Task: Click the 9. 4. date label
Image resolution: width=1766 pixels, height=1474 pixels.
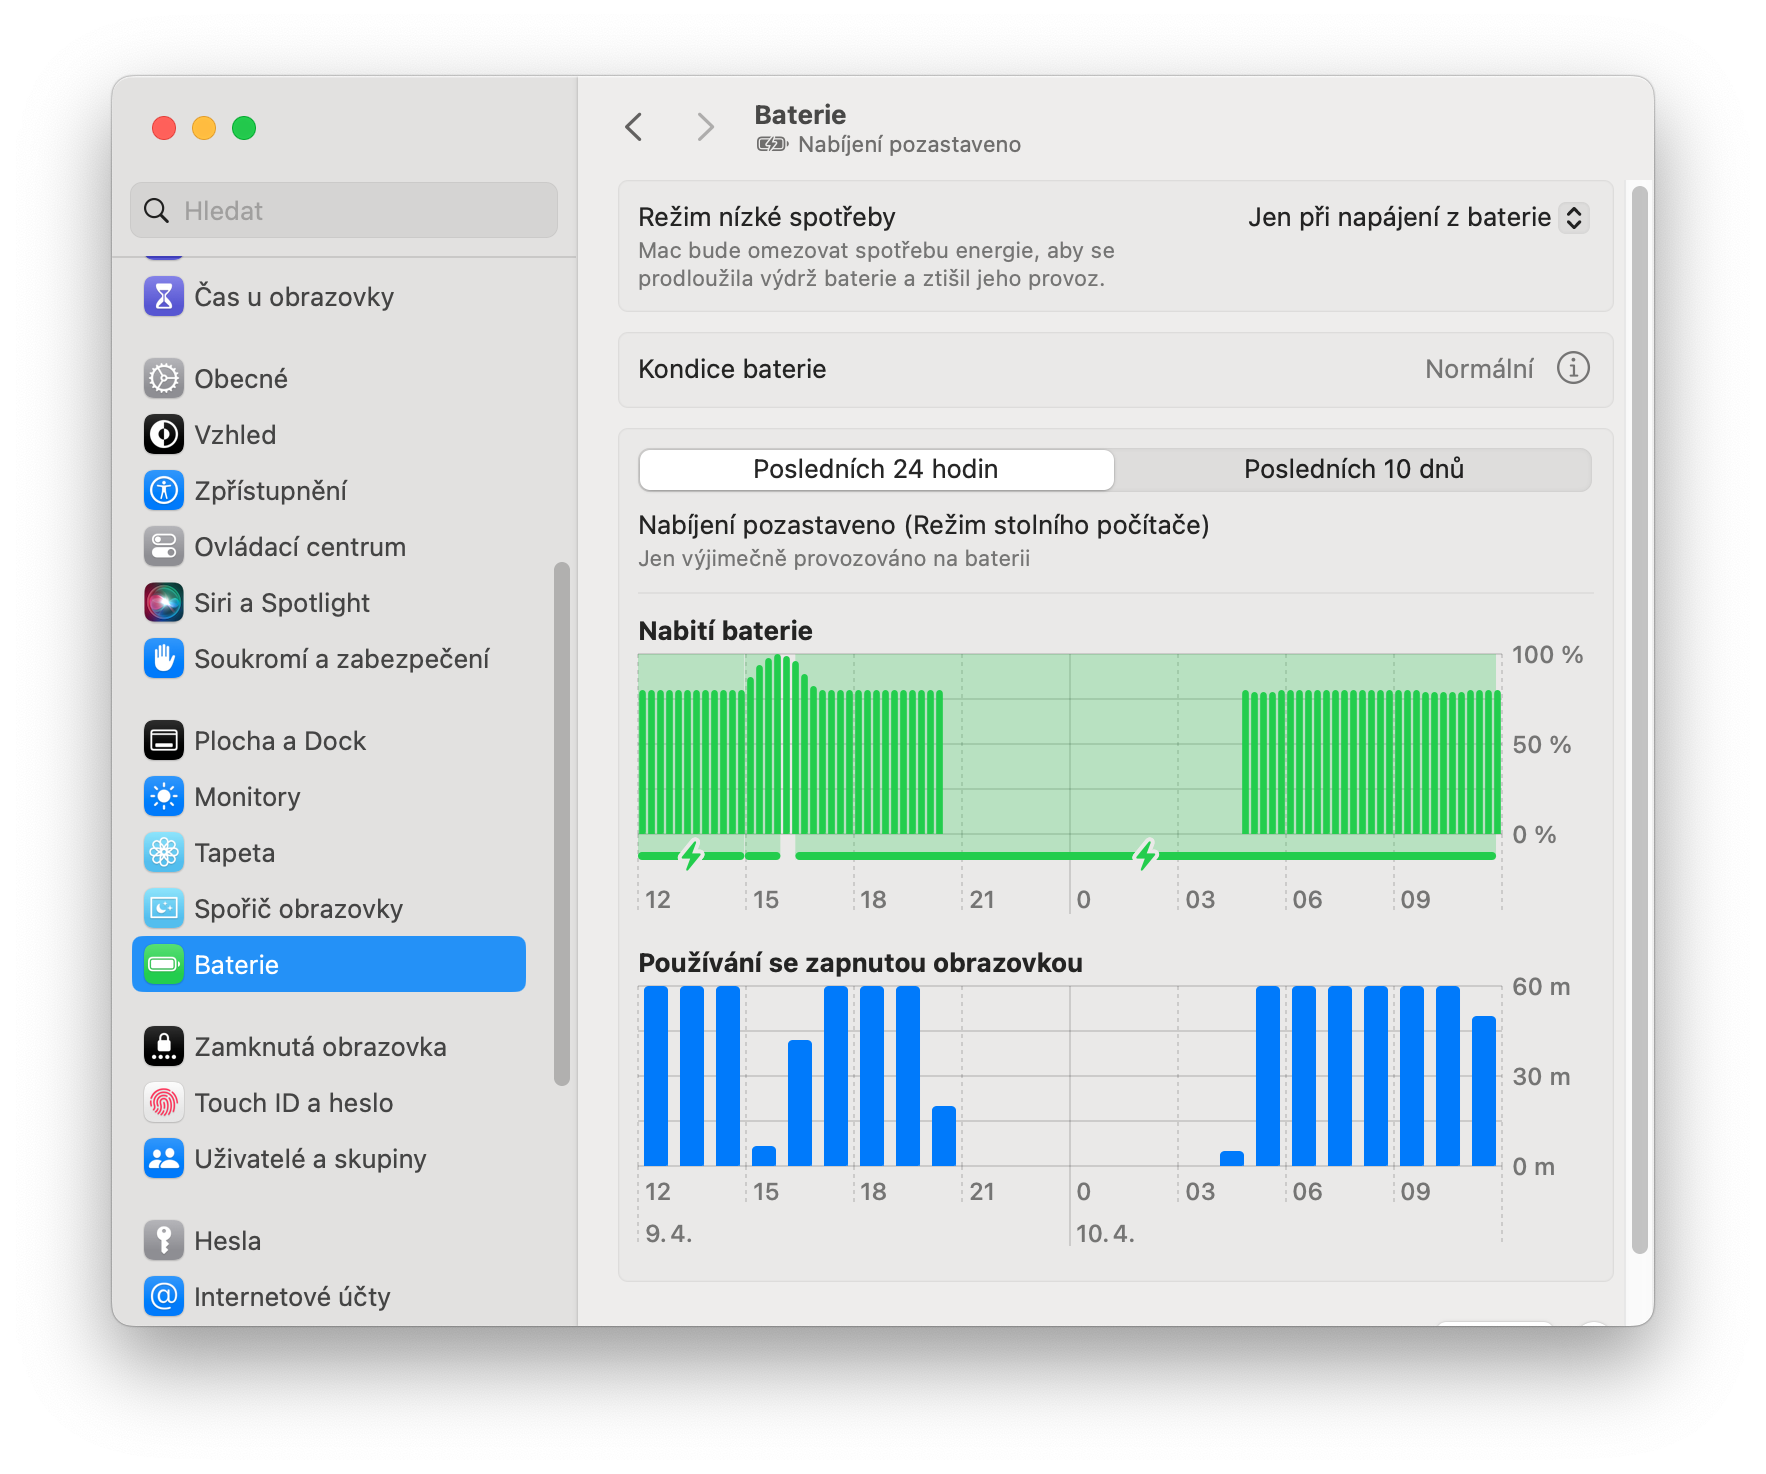Action: click(669, 1234)
